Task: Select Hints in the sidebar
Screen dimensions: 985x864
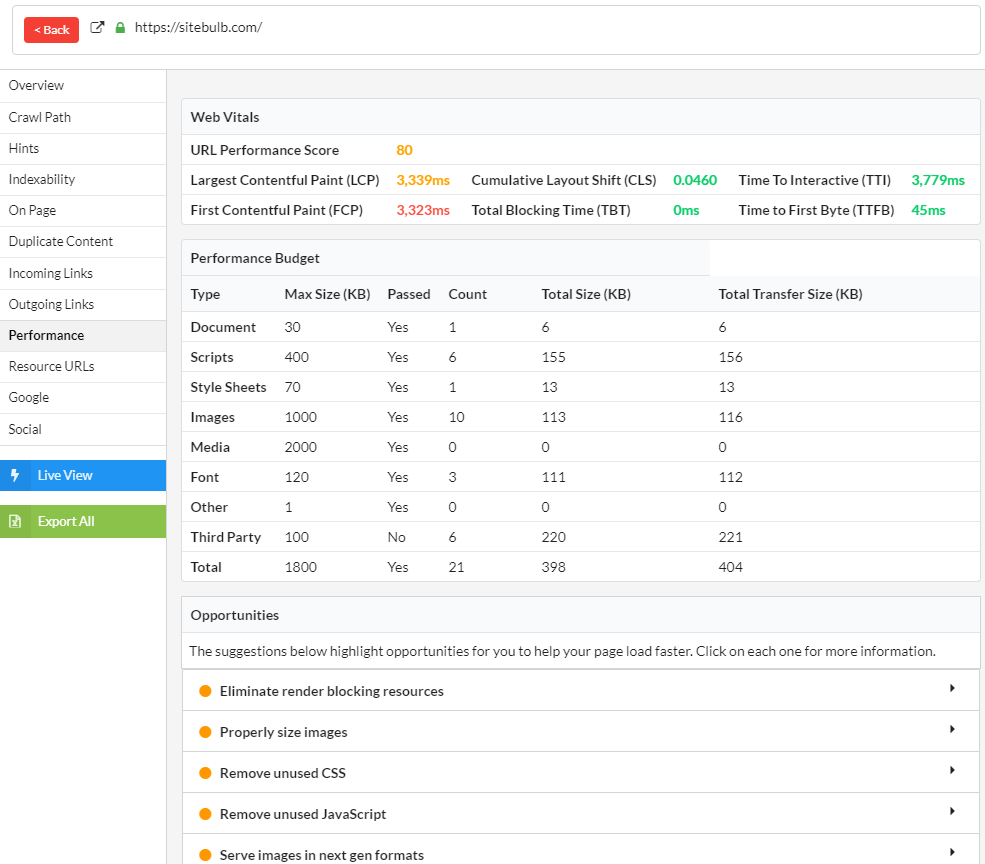Action: click(x=83, y=148)
